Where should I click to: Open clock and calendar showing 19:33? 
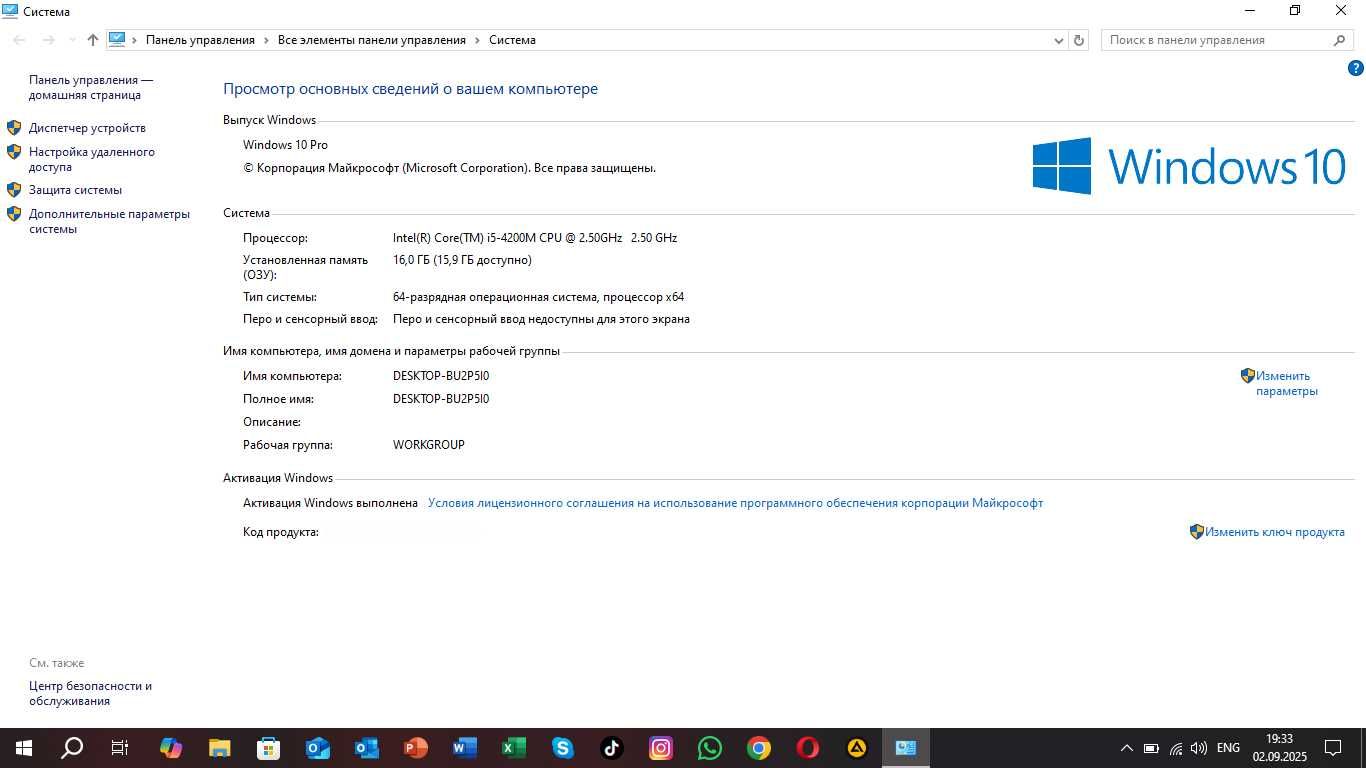point(1279,748)
